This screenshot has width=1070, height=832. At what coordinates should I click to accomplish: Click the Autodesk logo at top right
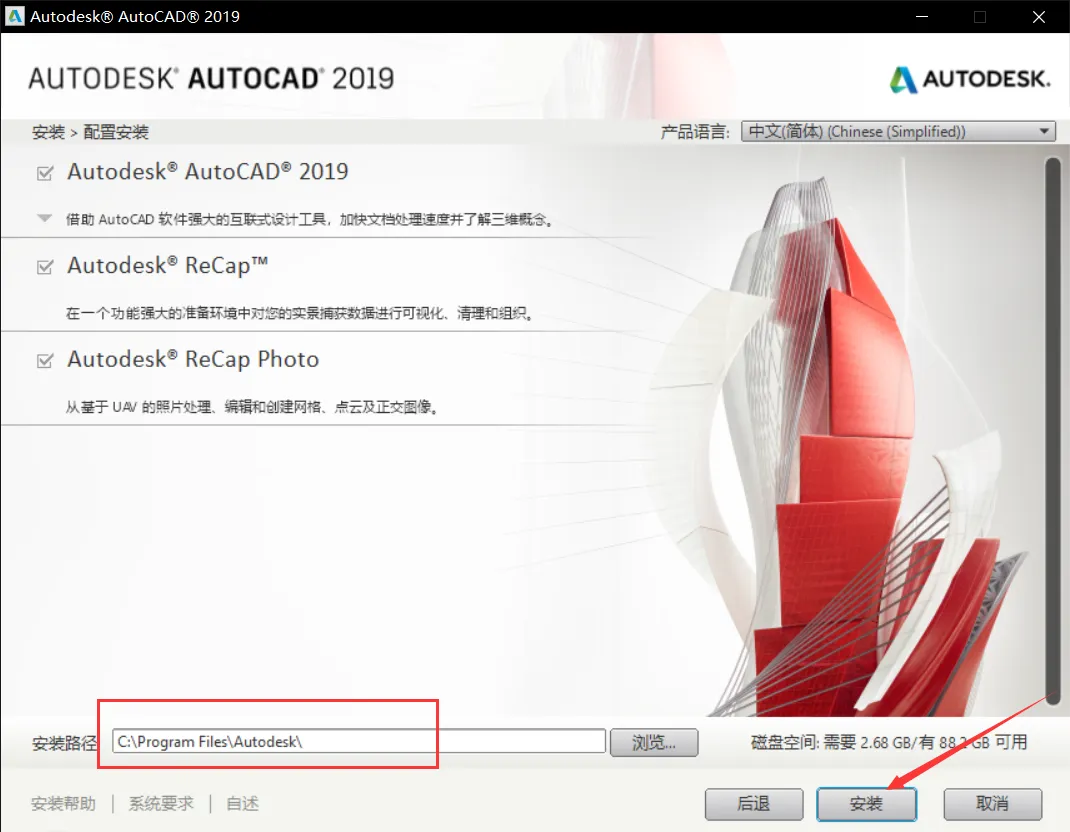(x=970, y=79)
